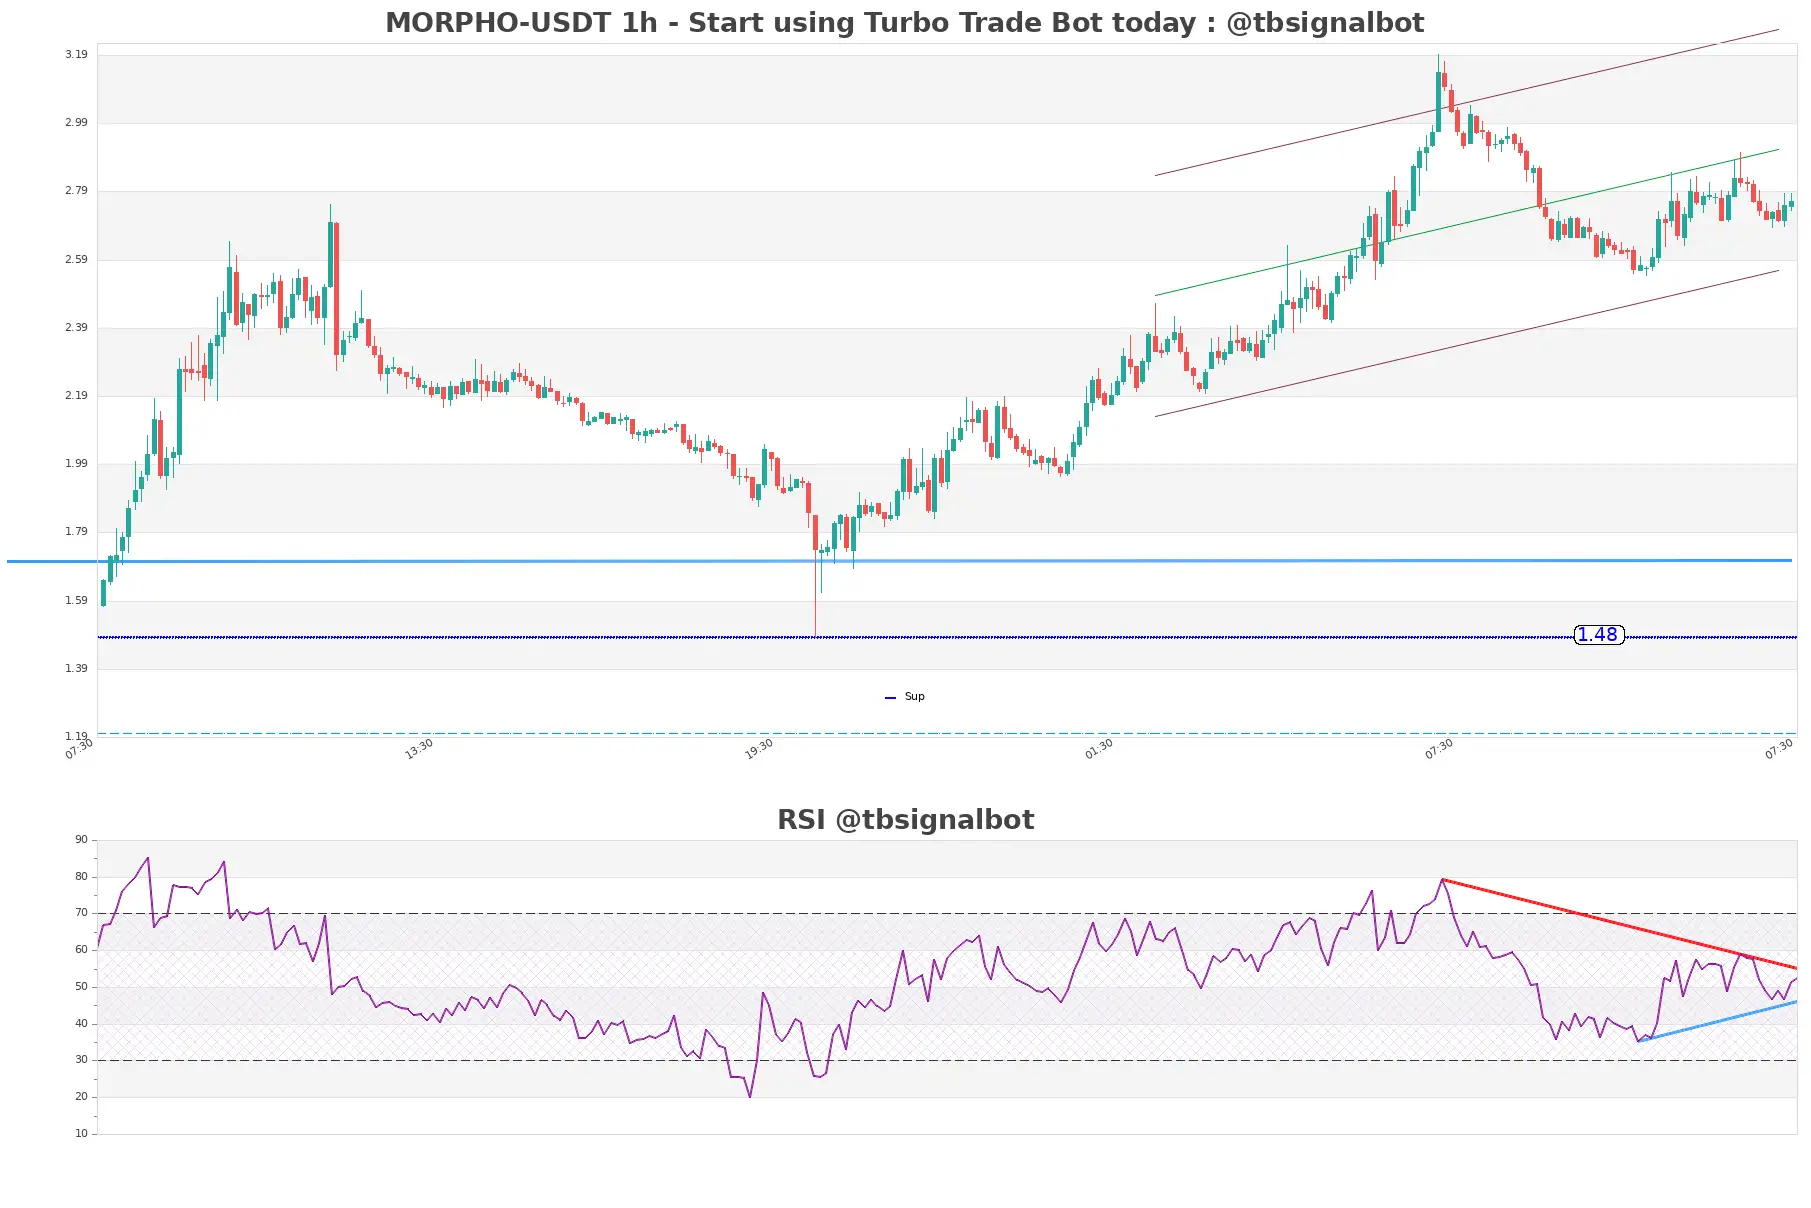Click the RSI @tbsignalbot heading
Image resolution: width=1811 pixels, height=1208 pixels.
(x=905, y=820)
